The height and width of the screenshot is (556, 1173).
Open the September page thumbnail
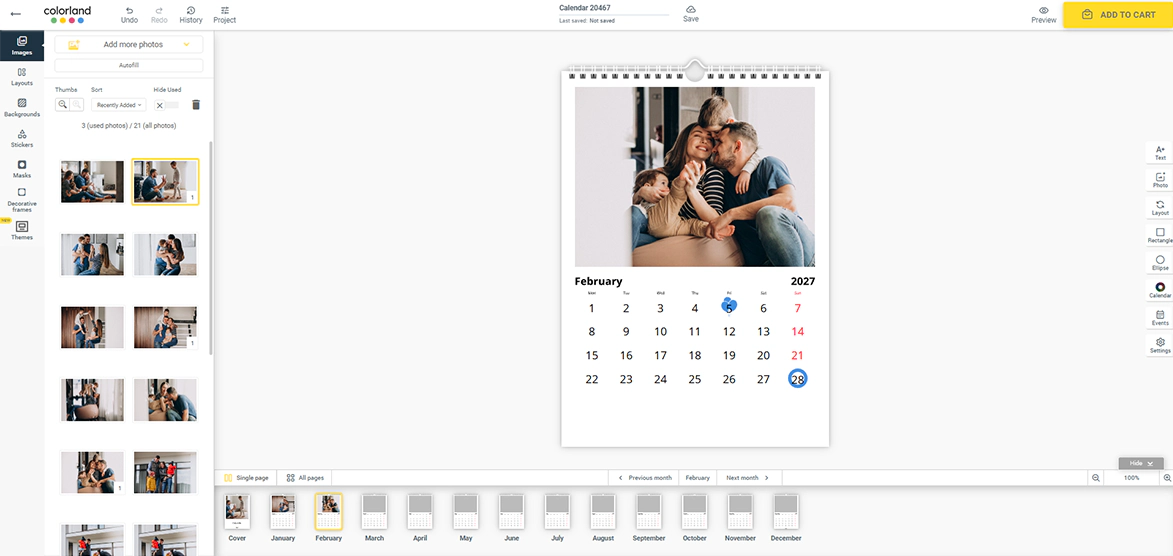click(649, 513)
